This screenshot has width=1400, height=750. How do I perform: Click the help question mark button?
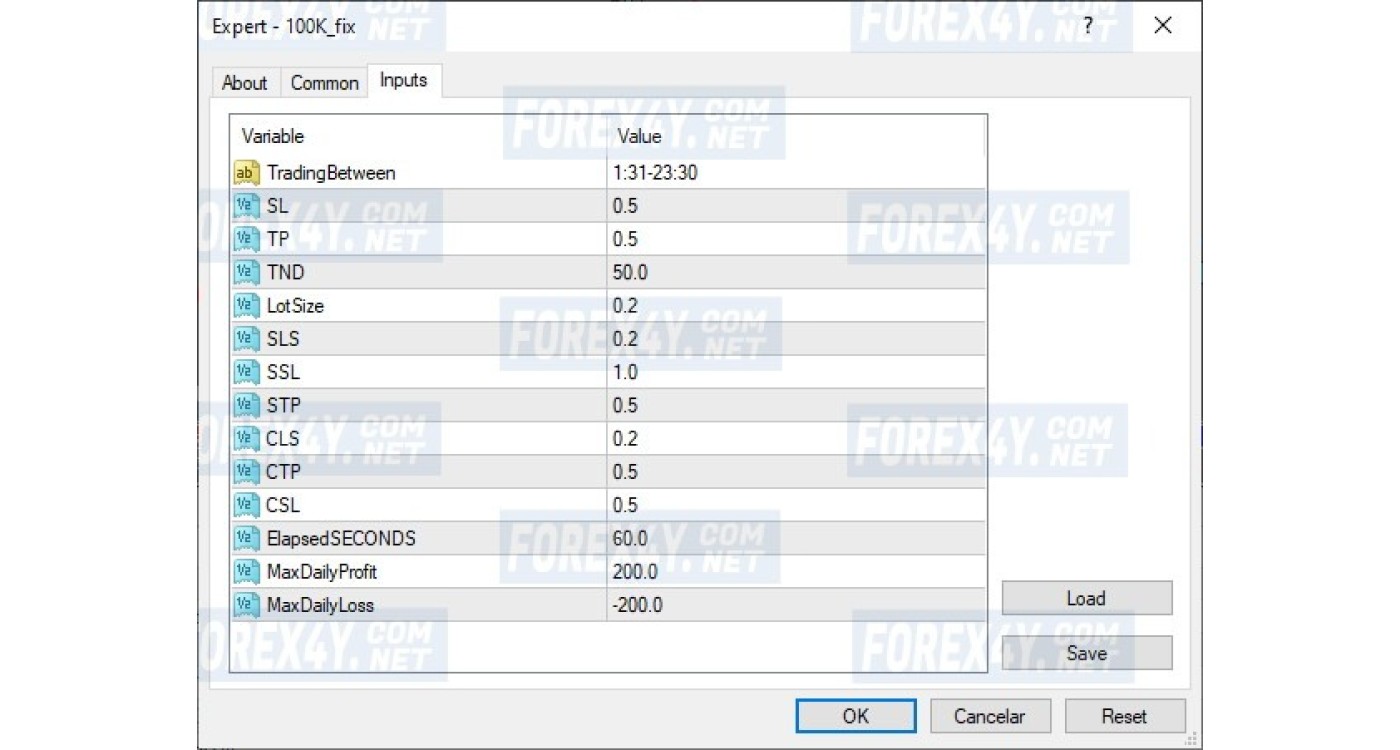pyautogui.click(x=1088, y=26)
